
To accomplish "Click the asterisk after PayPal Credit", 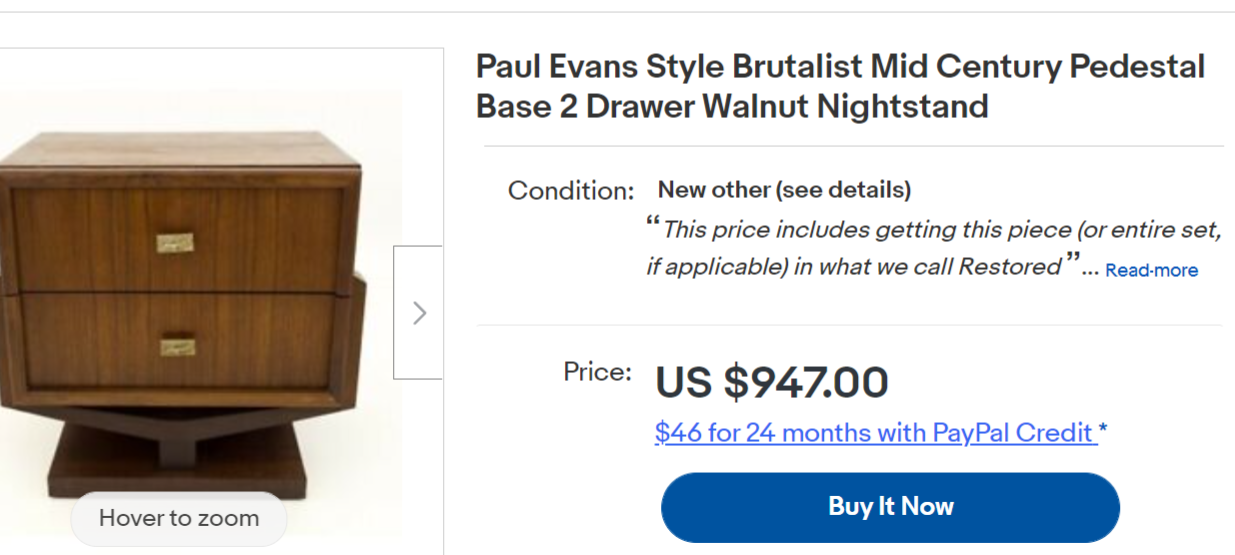I will tap(1103, 431).
